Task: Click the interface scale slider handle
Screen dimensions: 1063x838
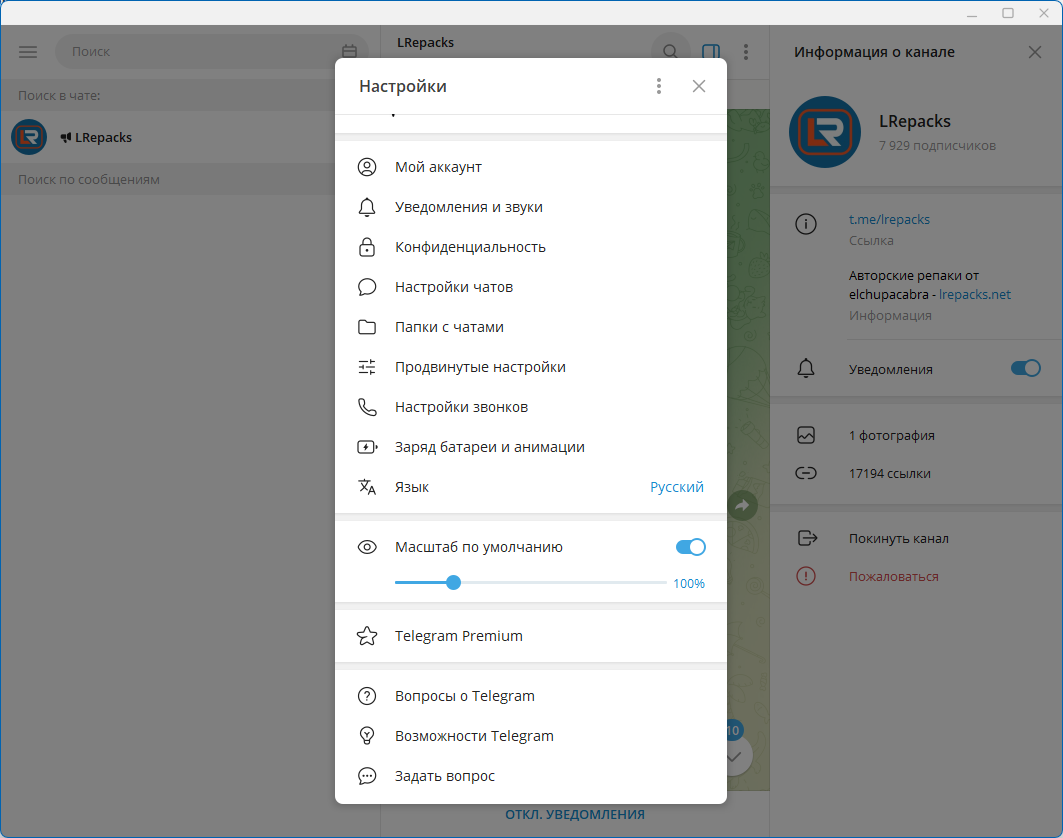Action: [454, 582]
